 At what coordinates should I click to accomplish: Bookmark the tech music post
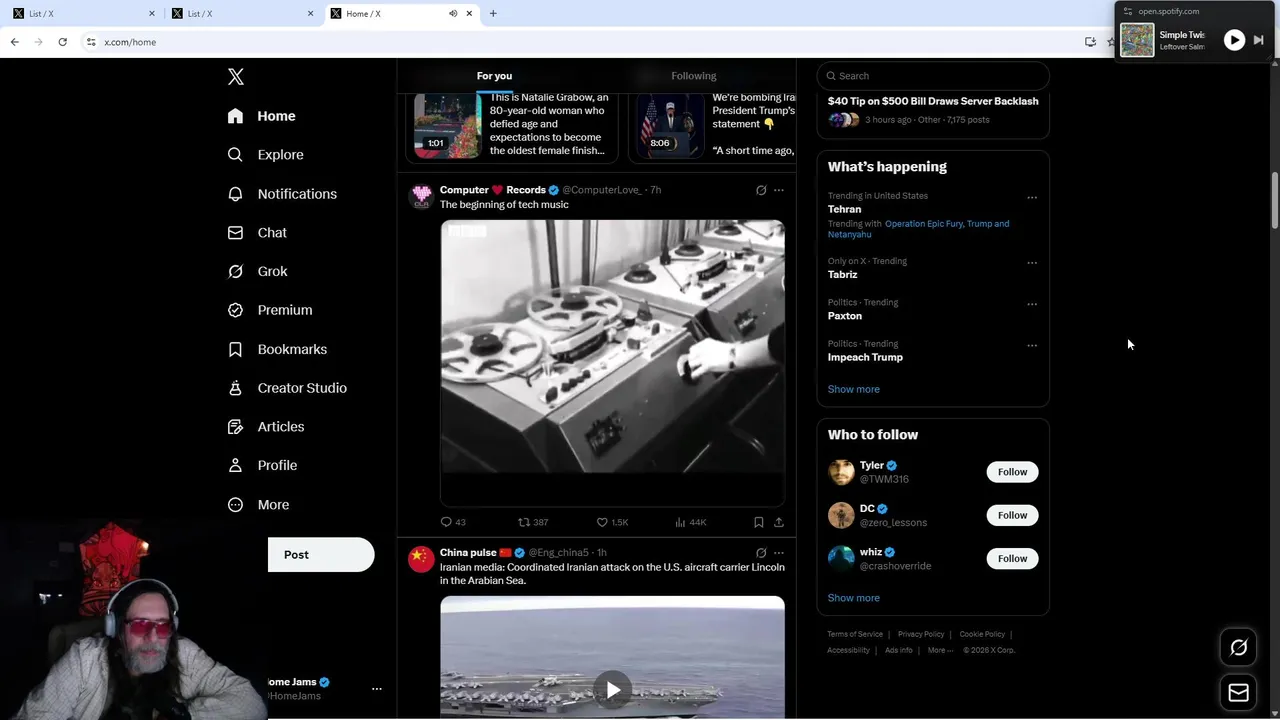758,522
